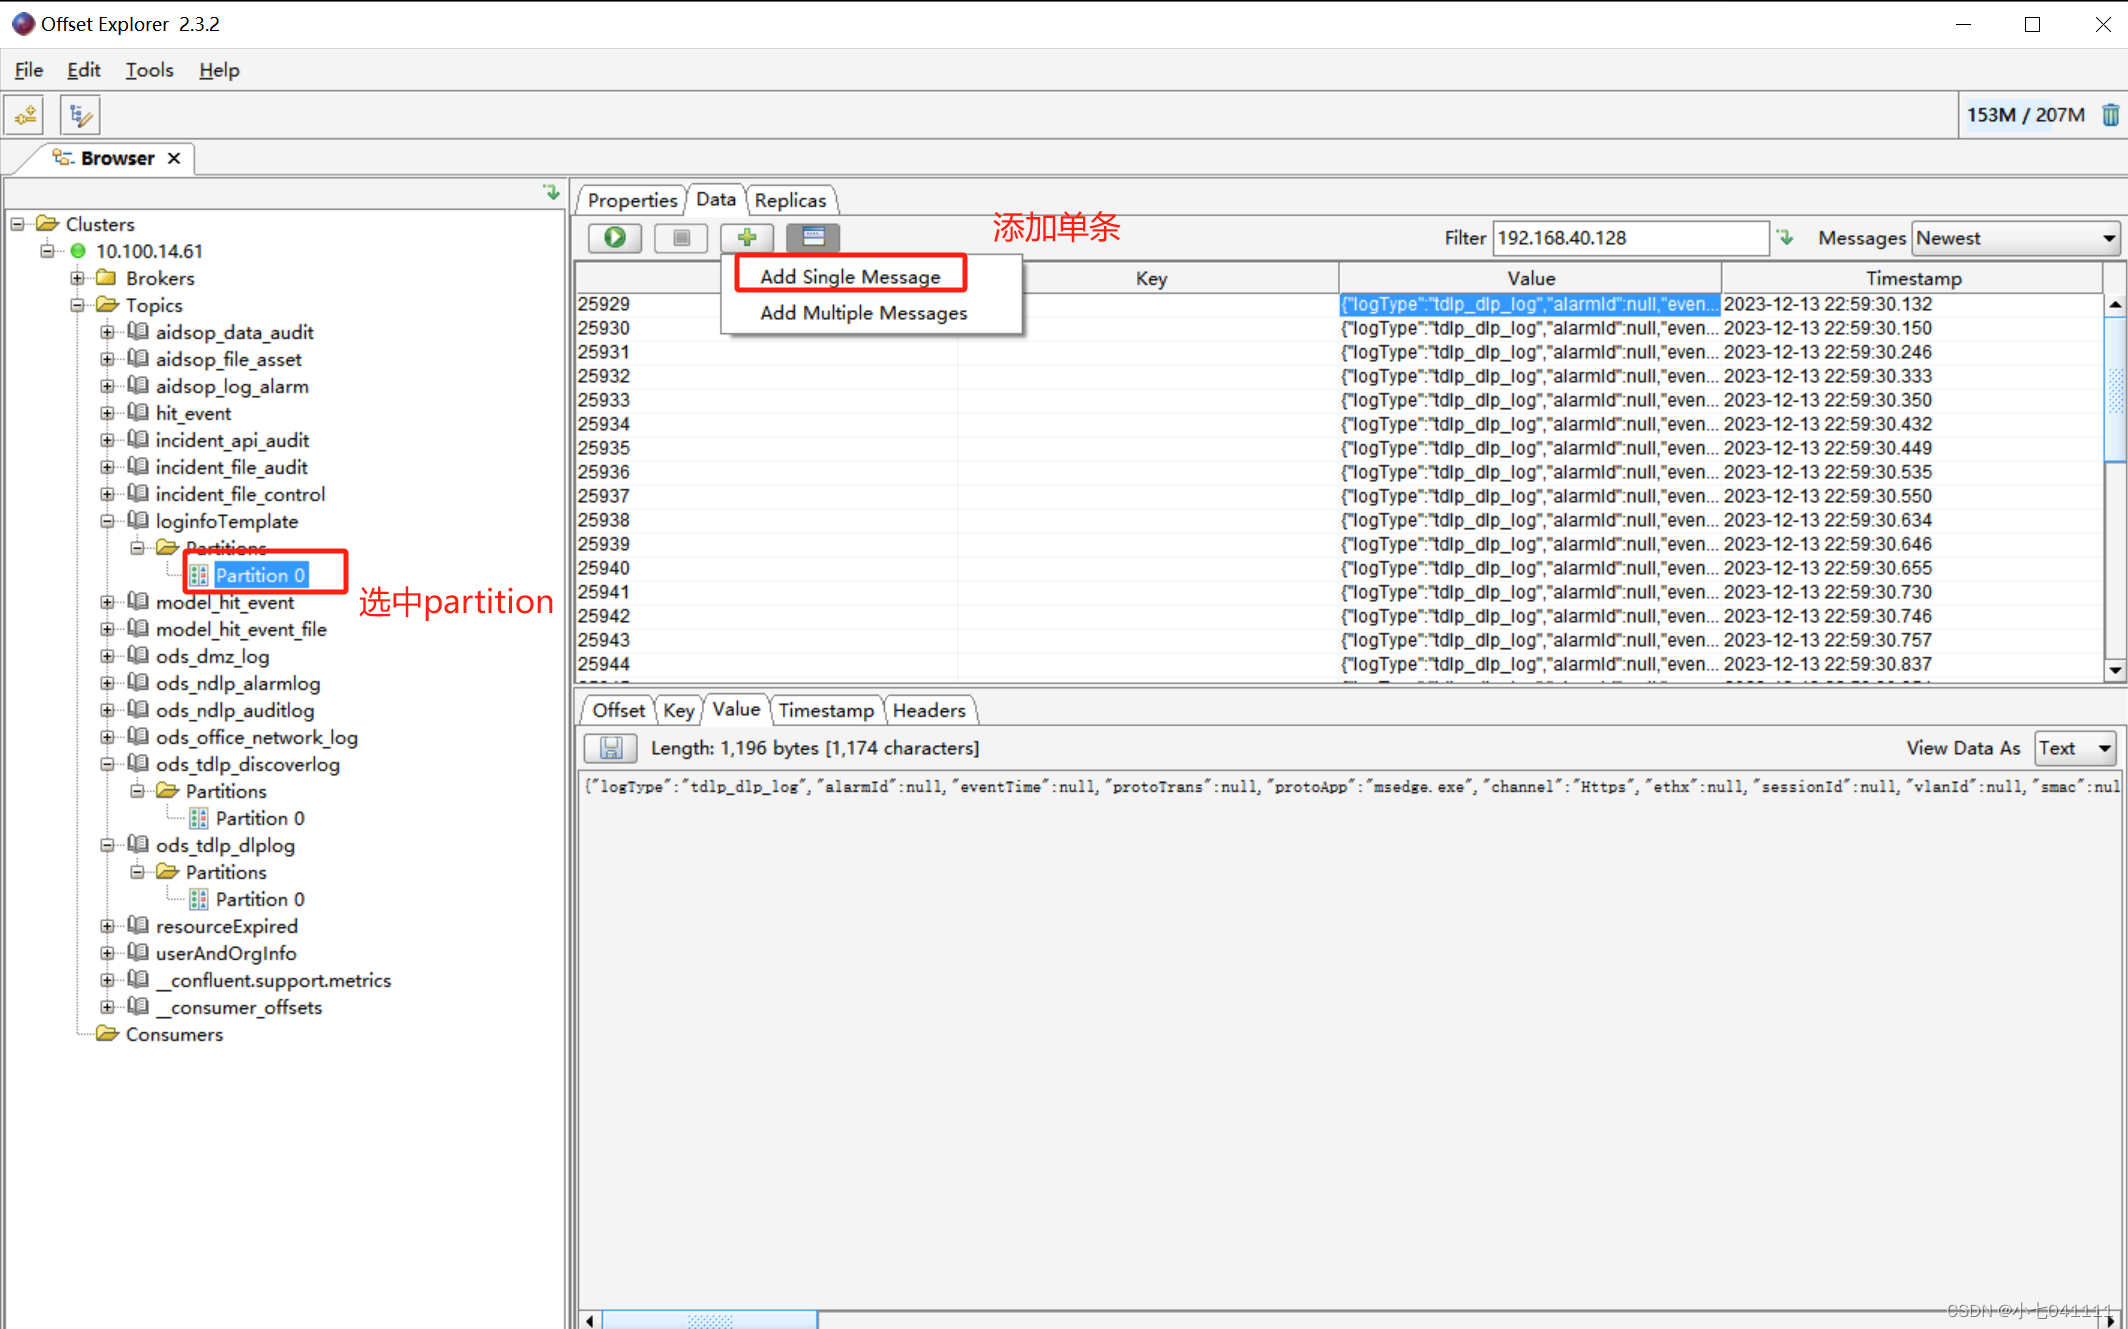
Task: Click the message table vertical scrollbar
Action: 2115,390
